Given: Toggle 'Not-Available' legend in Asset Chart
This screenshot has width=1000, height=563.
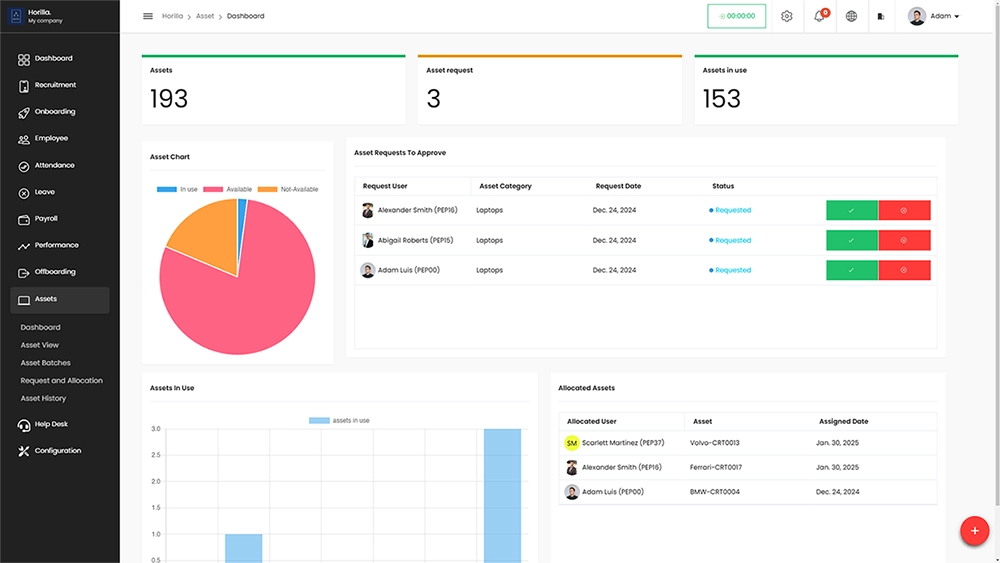Looking at the screenshot, I should [288, 189].
